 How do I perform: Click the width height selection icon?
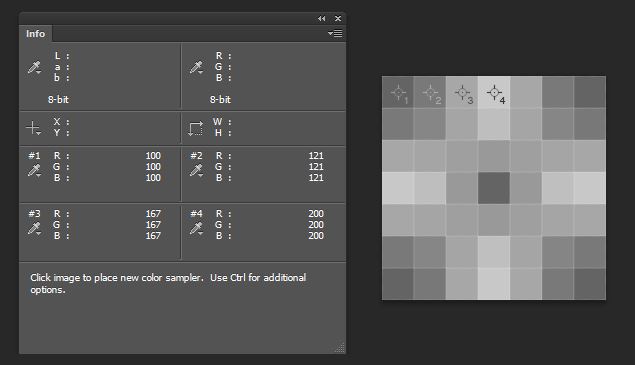tap(196, 128)
